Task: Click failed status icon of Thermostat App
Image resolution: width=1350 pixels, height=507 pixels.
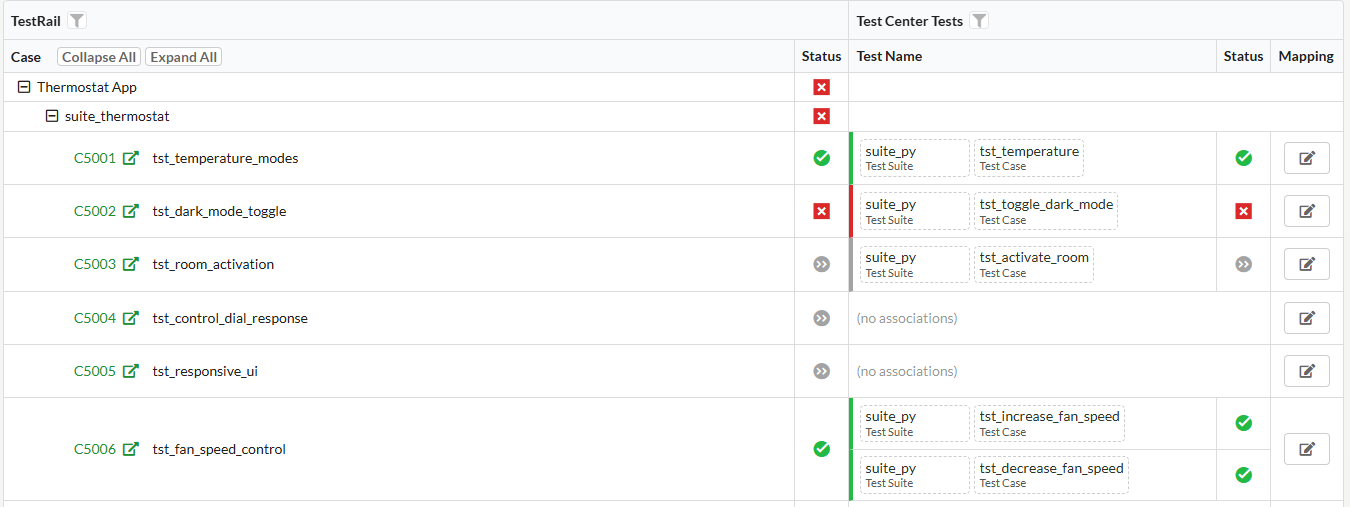Action: [x=822, y=87]
